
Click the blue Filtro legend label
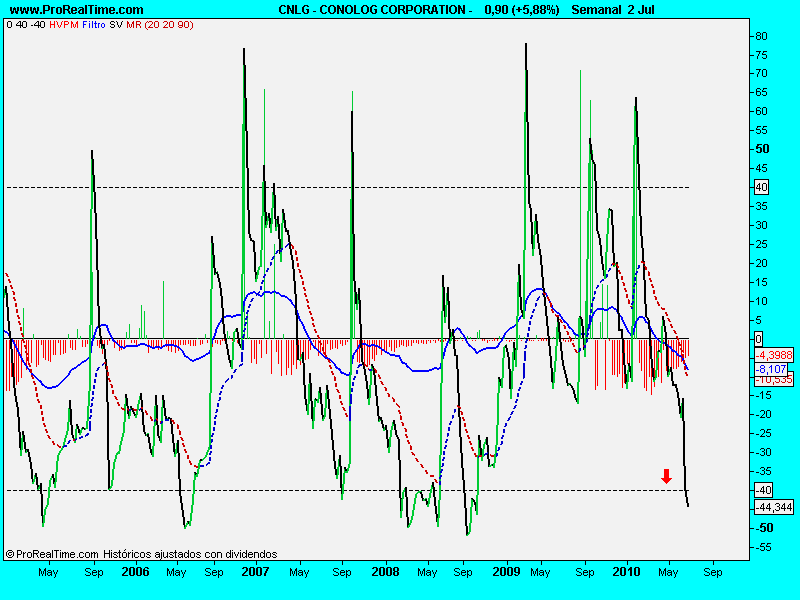click(94, 24)
